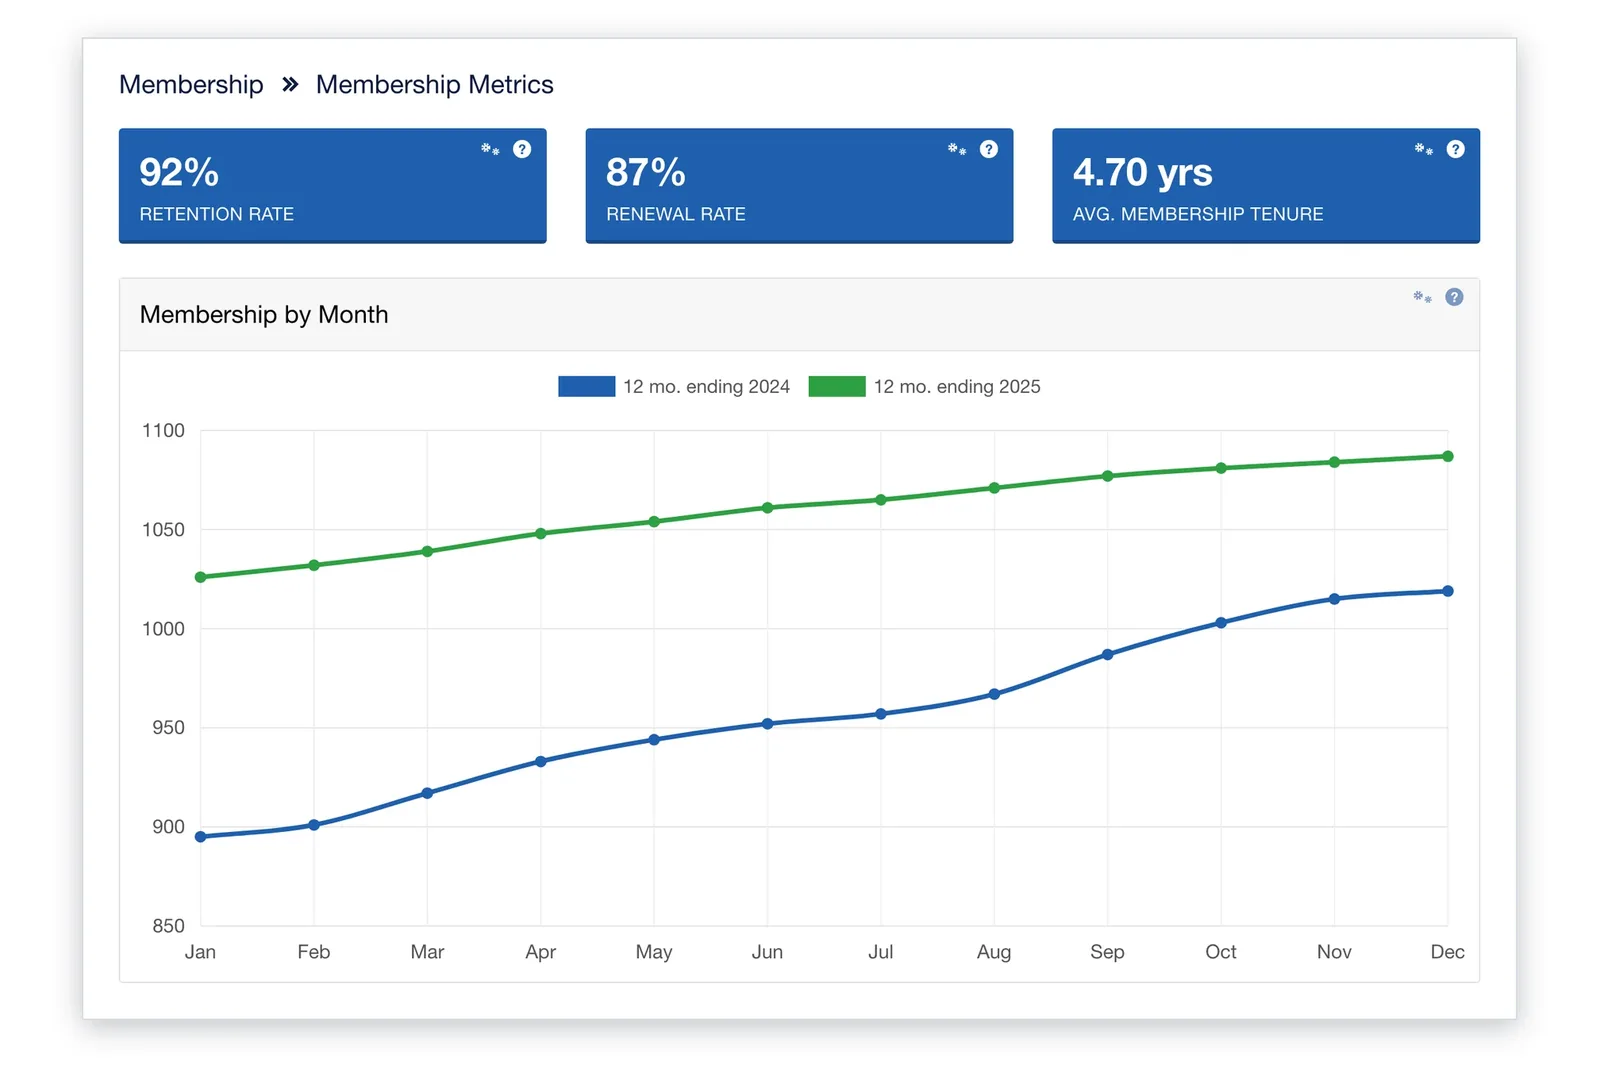
Task: Click the RENEWAL RATE label
Action: [x=676, y=214]
